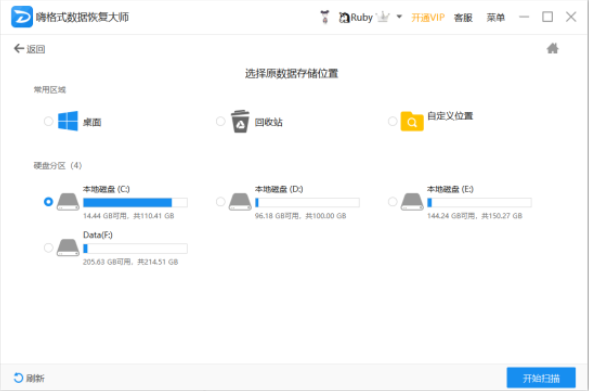The width and height of the screenshot is (589, 391).
Task: Select the 桌面 radio button
Action: [48, 121]
